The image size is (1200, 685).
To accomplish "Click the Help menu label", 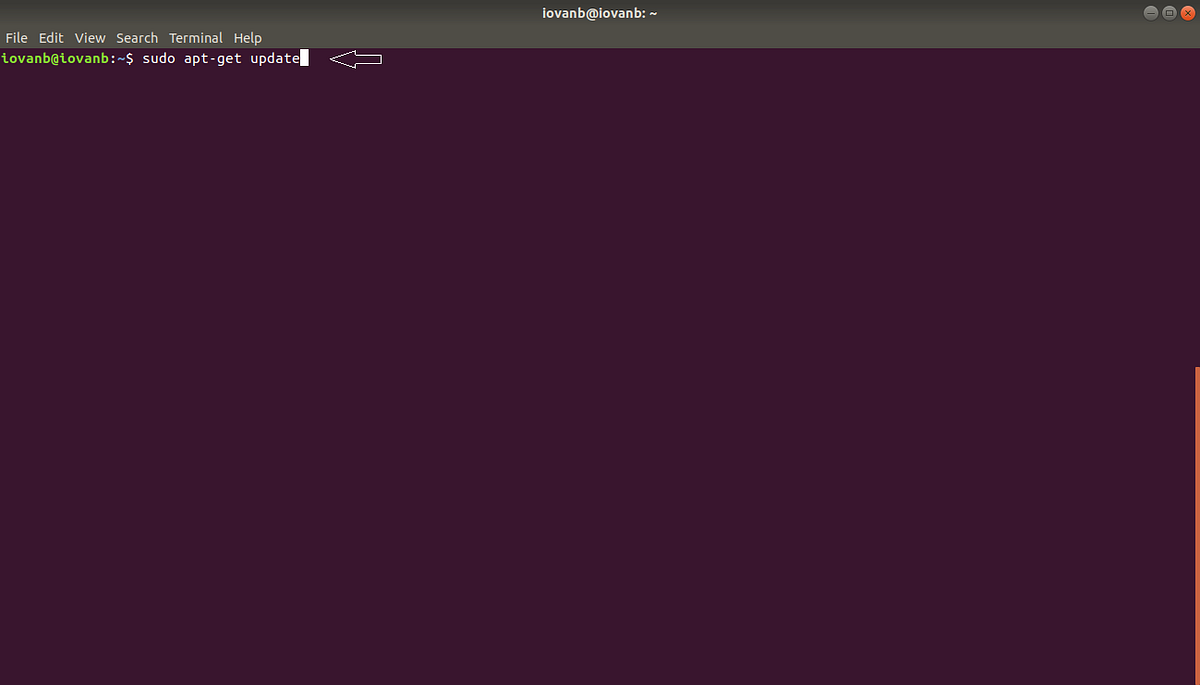I will (247, 37).
